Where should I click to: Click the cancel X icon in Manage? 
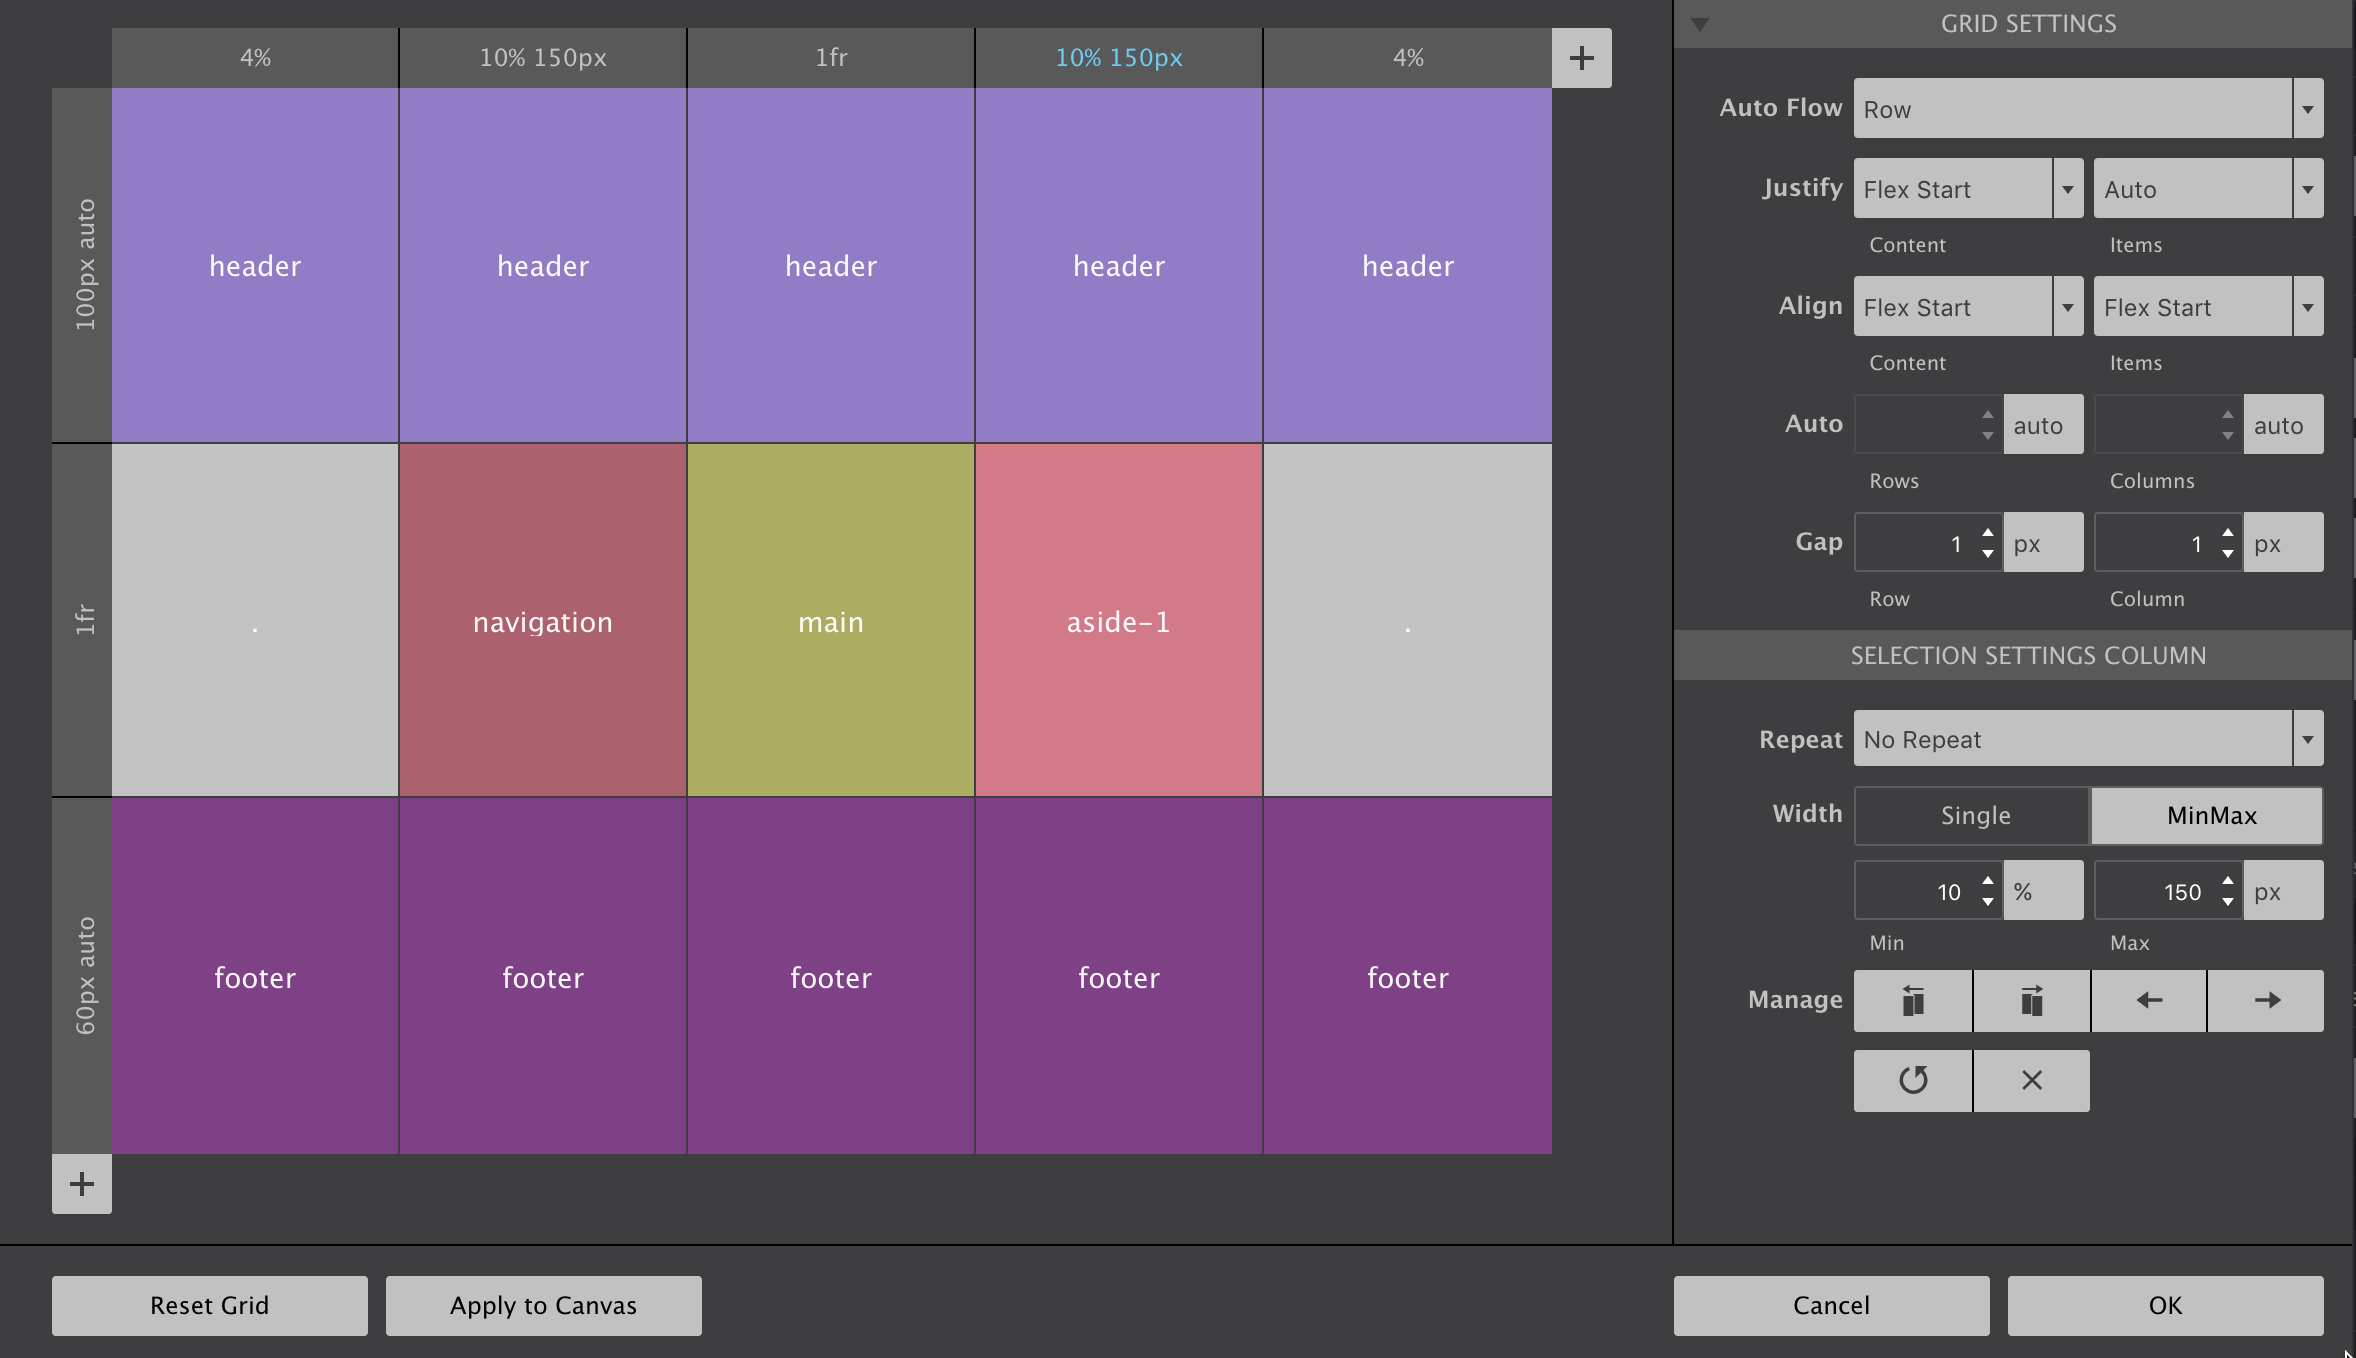pos(2029,1080)
